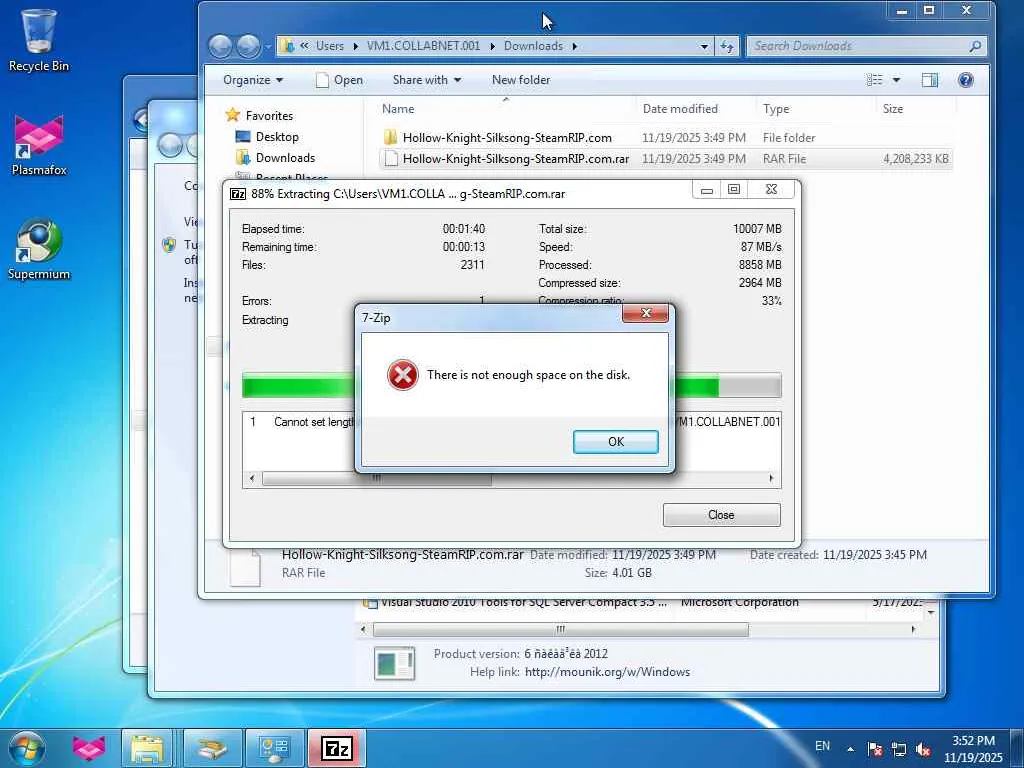Click the address bar refresh button
1024x768 pixels.
pos(726,46)
